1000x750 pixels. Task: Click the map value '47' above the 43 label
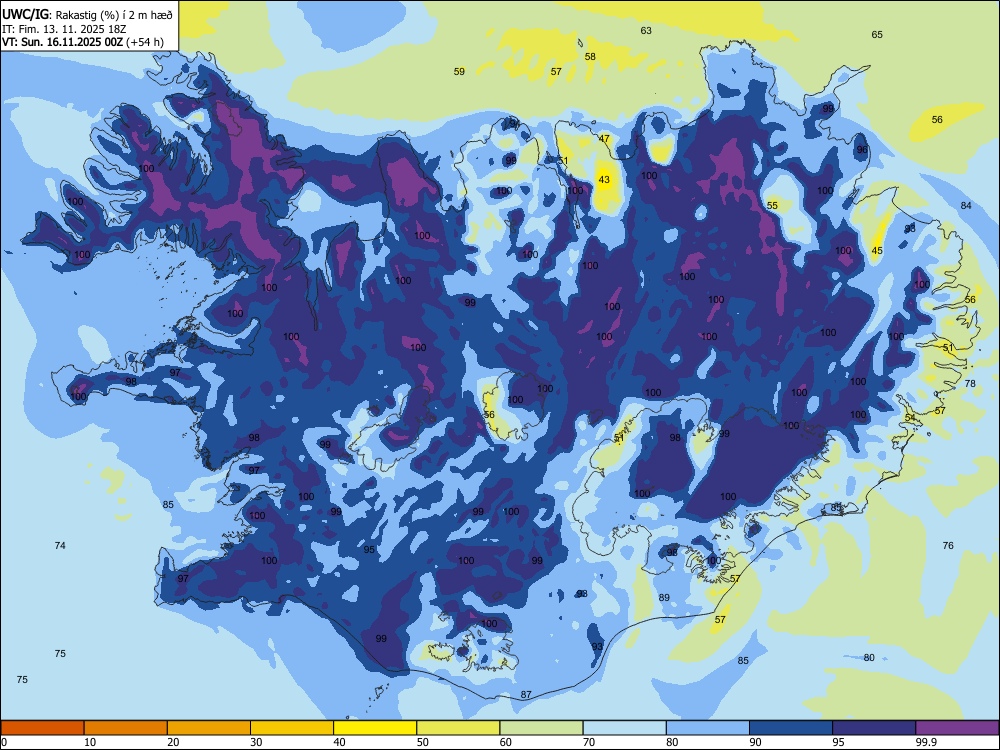[x=605, y=138]
